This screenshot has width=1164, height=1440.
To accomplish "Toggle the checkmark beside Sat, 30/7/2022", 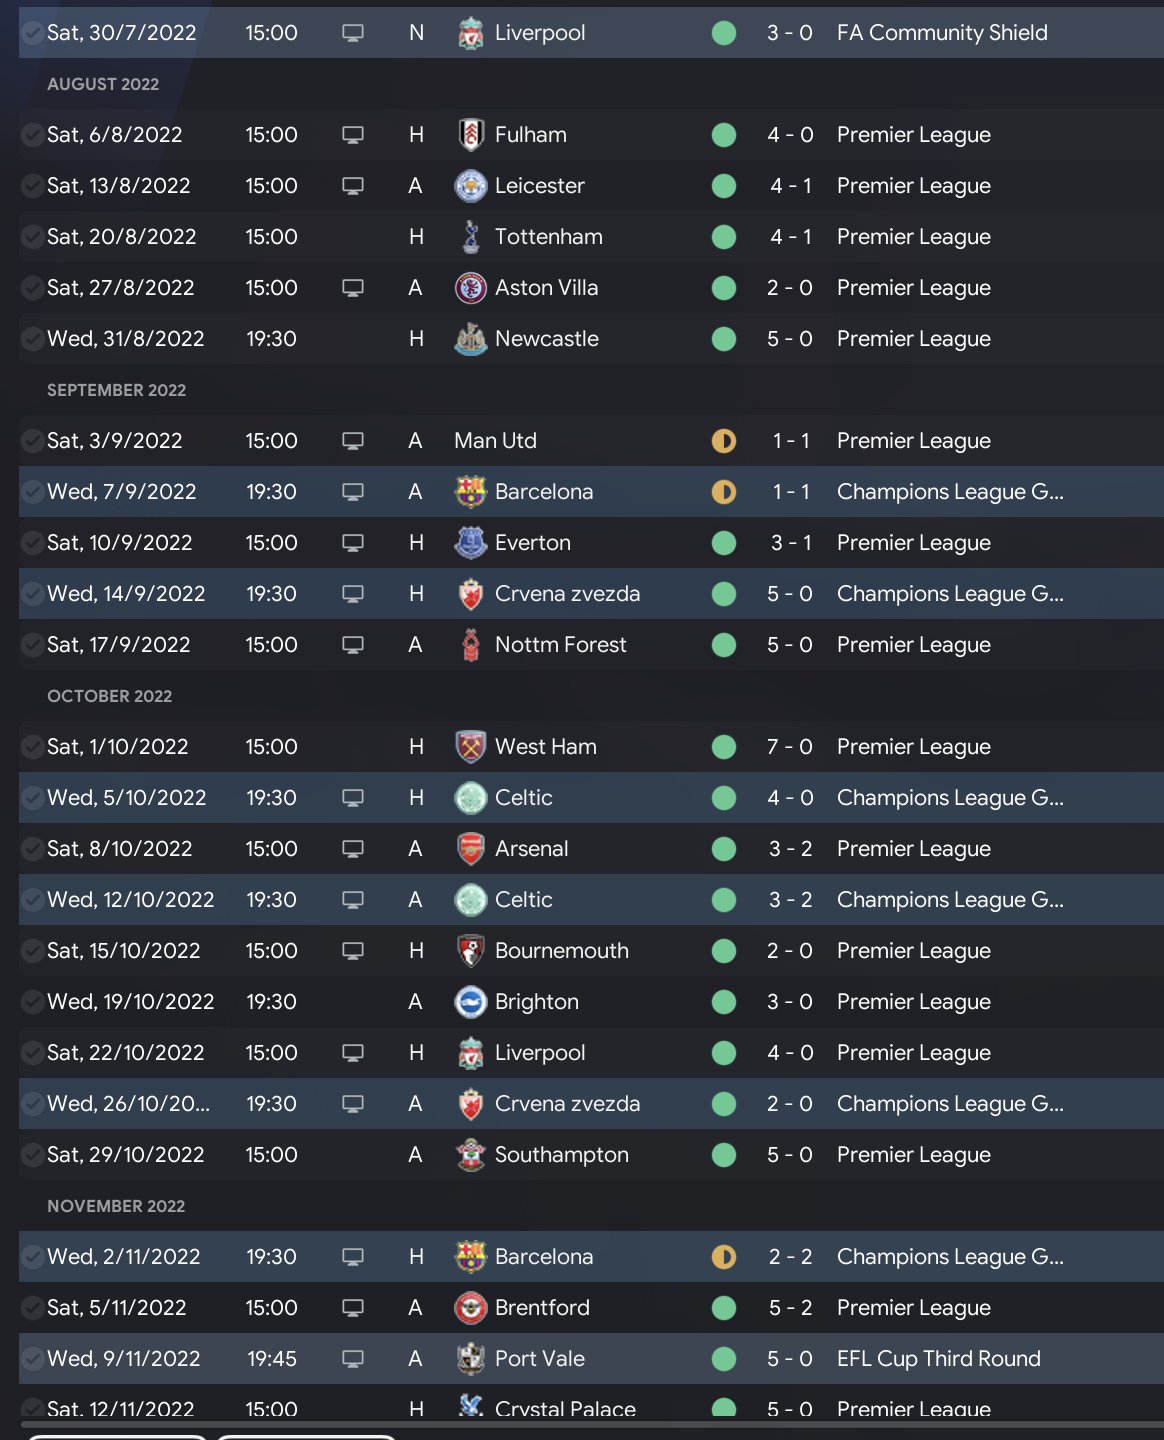I will (32, 33).
